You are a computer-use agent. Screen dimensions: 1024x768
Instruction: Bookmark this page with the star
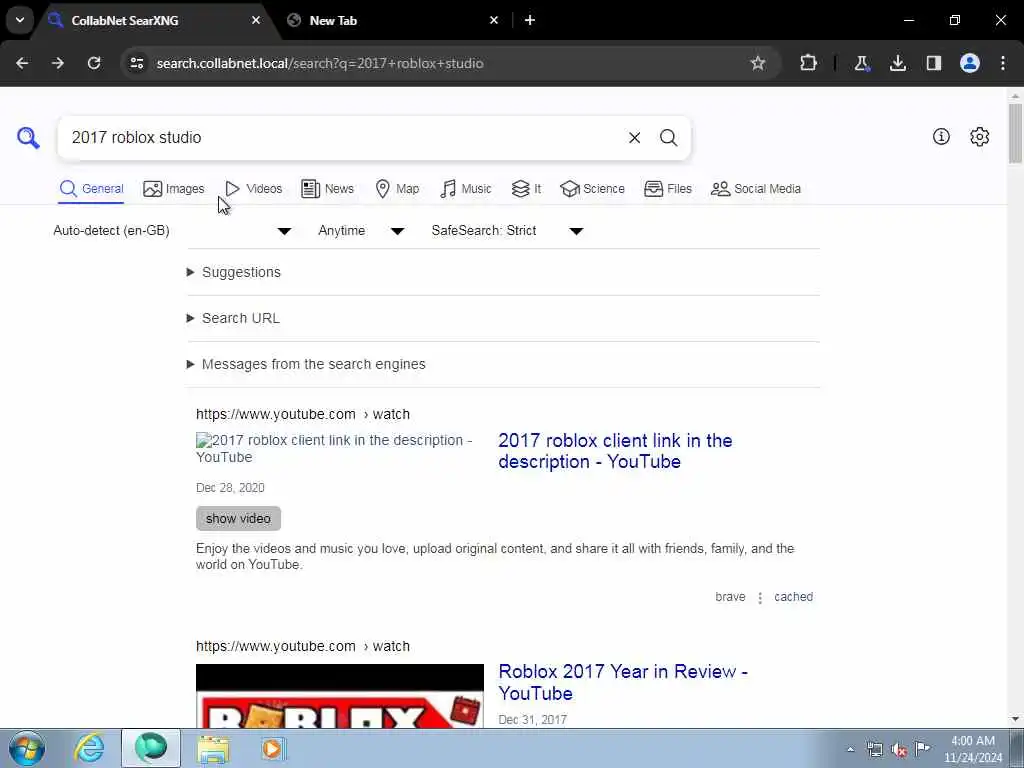coord(758,63)
